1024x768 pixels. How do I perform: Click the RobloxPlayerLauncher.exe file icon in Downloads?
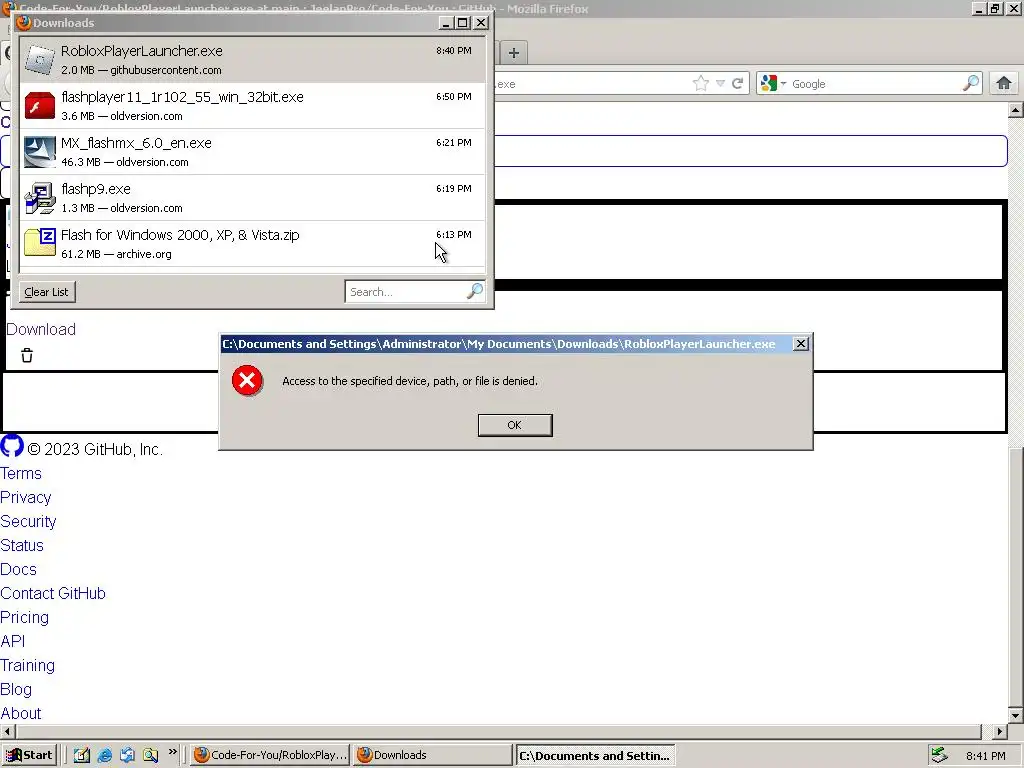tap(40, 60)
